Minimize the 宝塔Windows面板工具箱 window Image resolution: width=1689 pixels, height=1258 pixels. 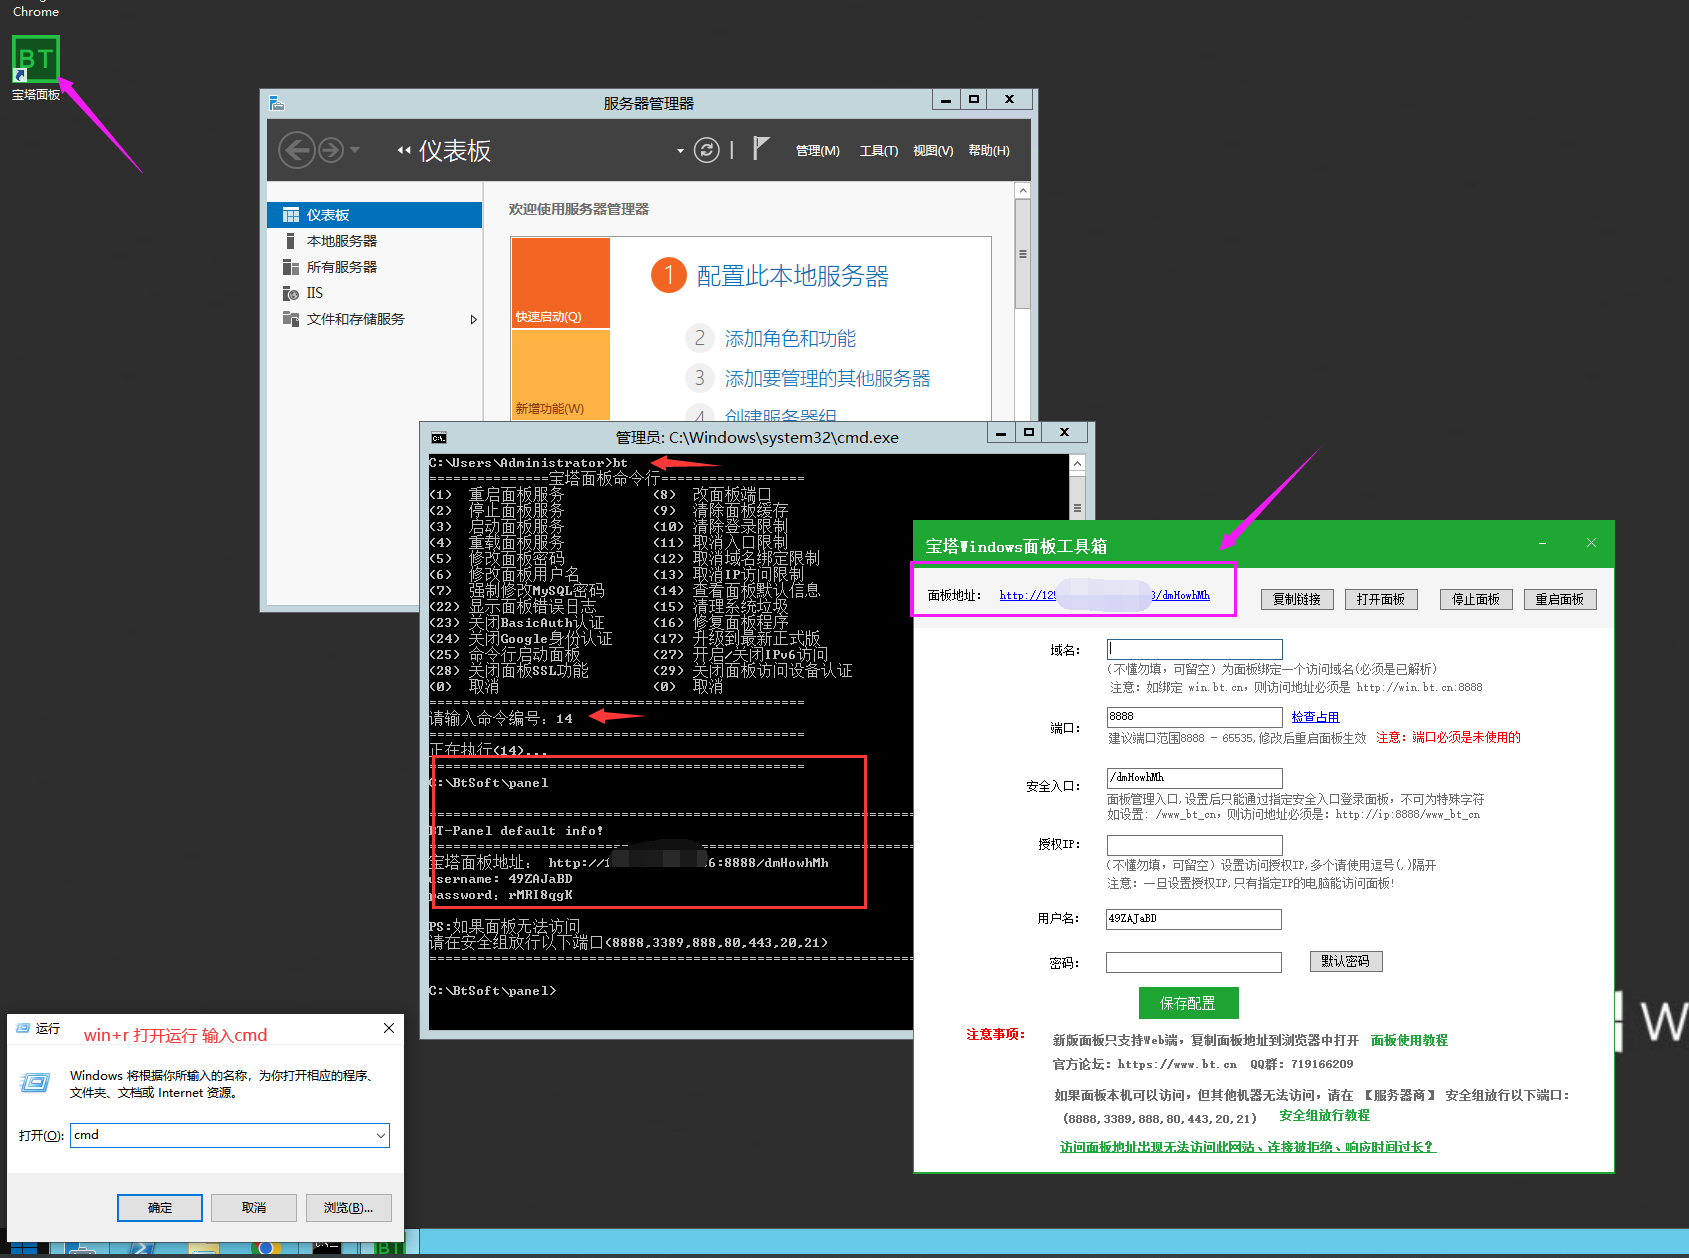click(1542, 543)
